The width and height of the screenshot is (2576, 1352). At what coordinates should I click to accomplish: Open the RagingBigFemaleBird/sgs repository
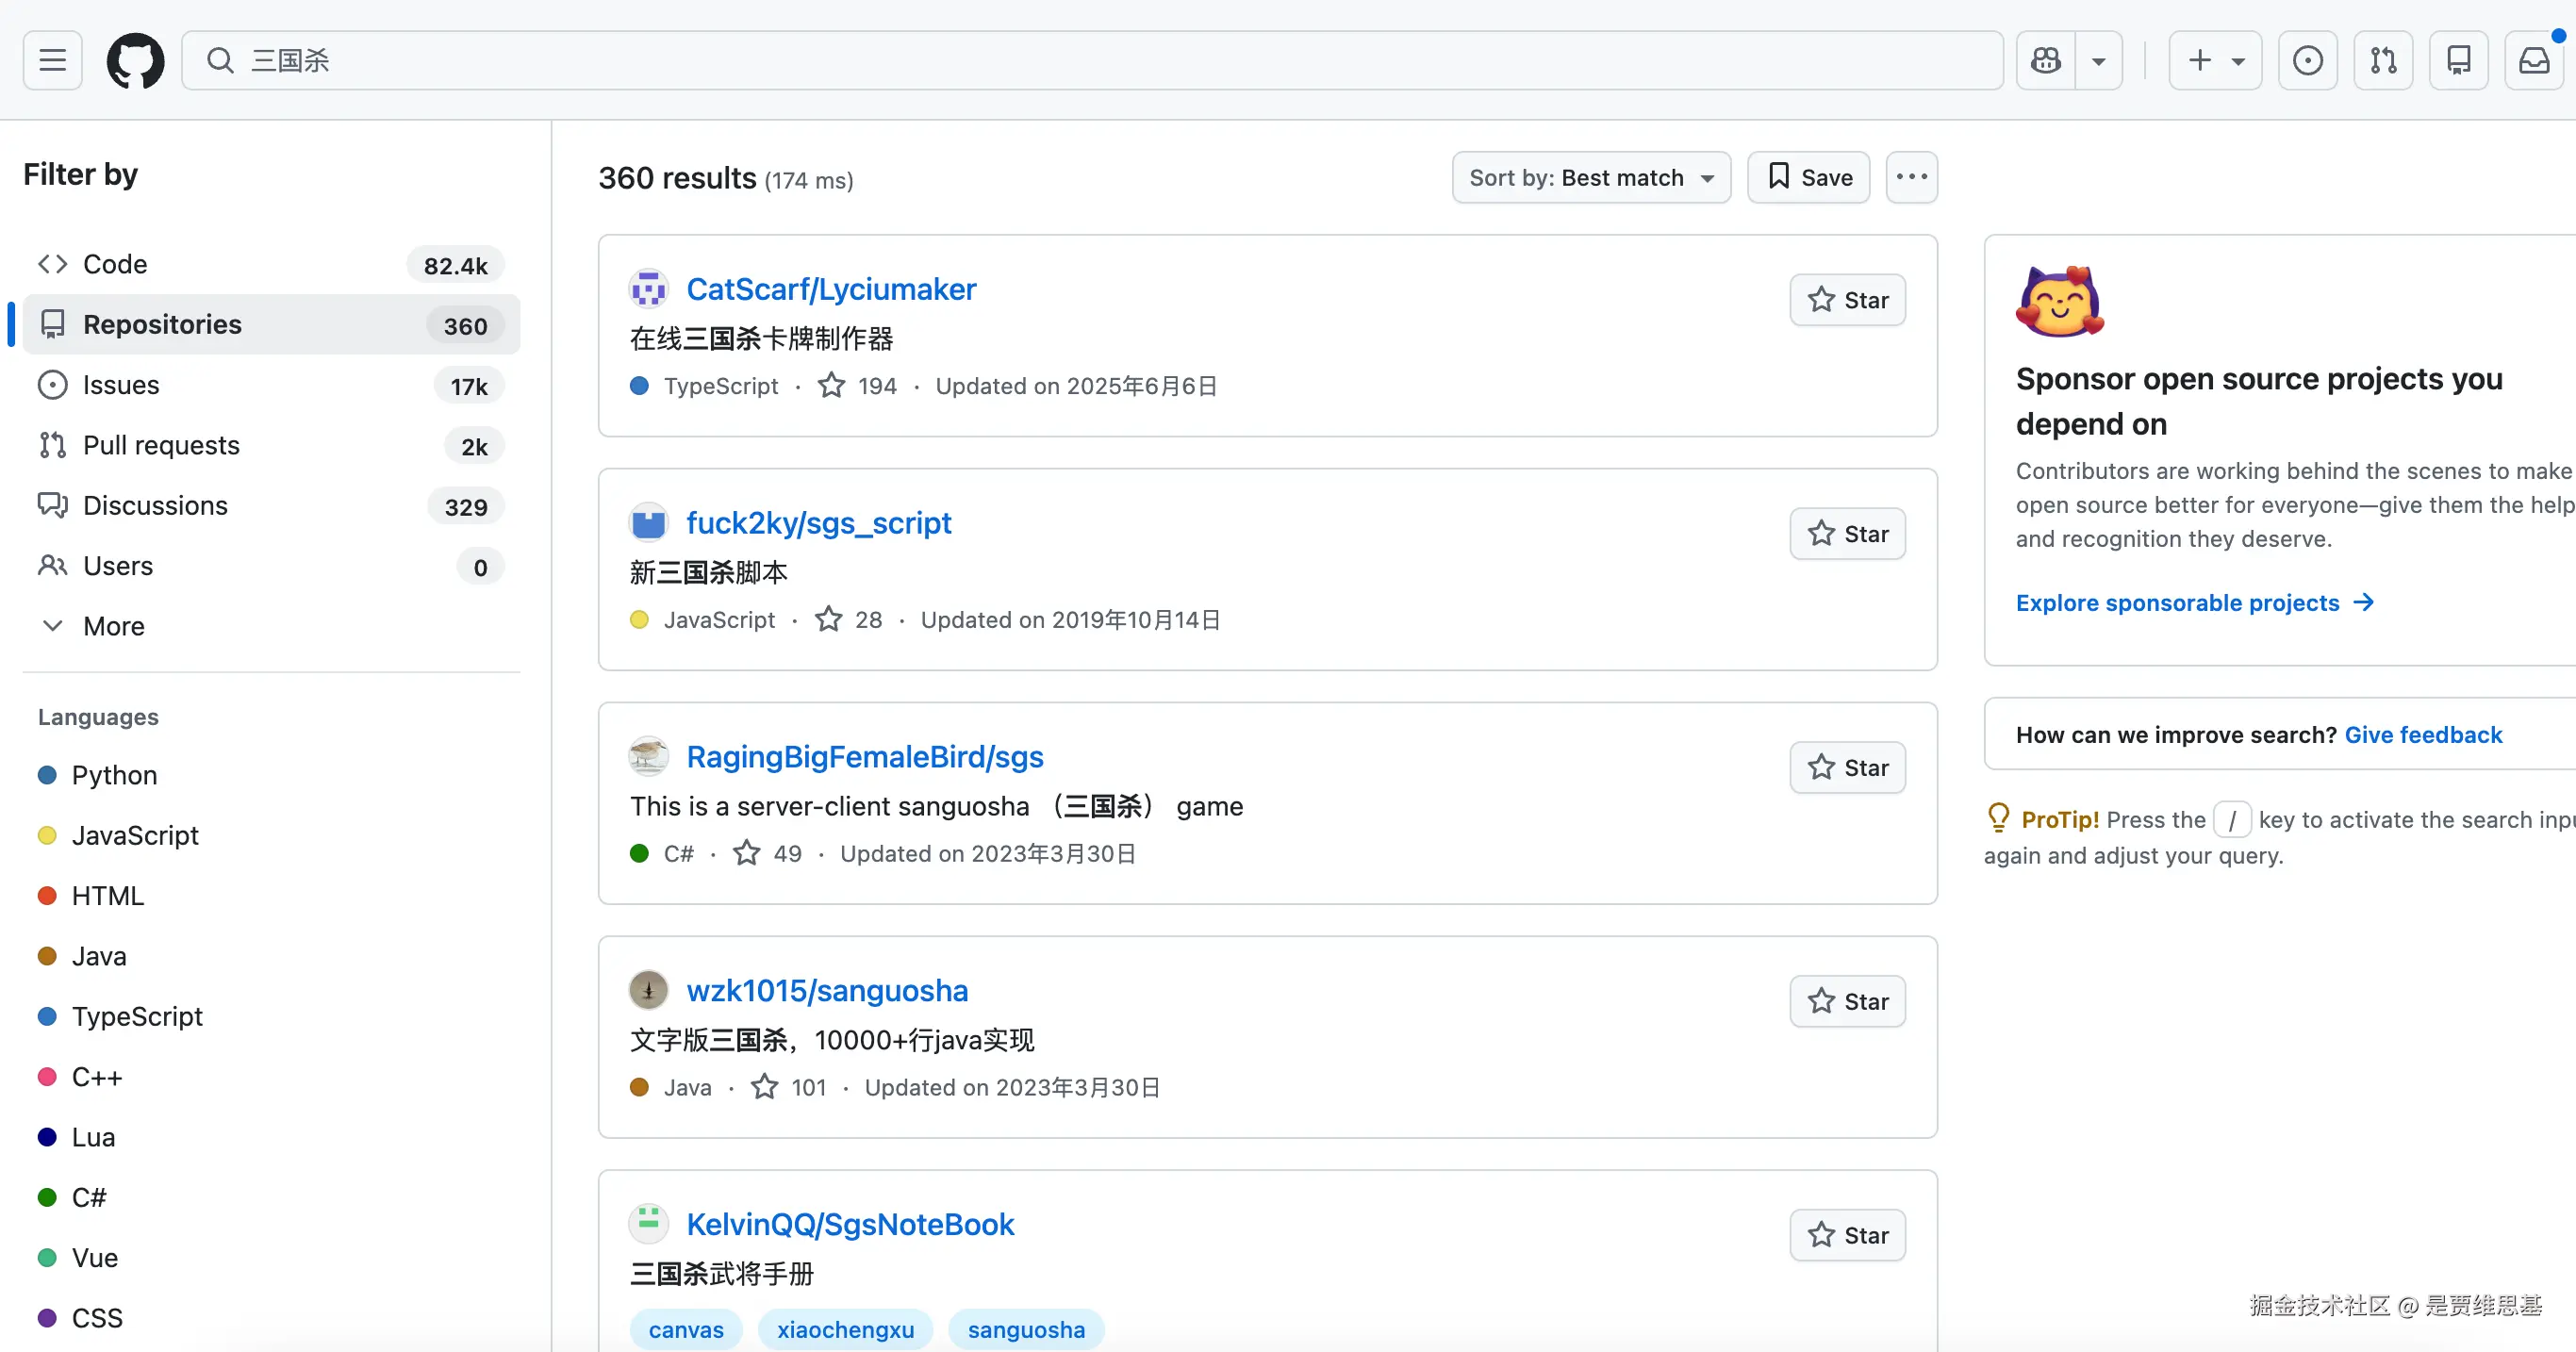click(x=864, y=757)
